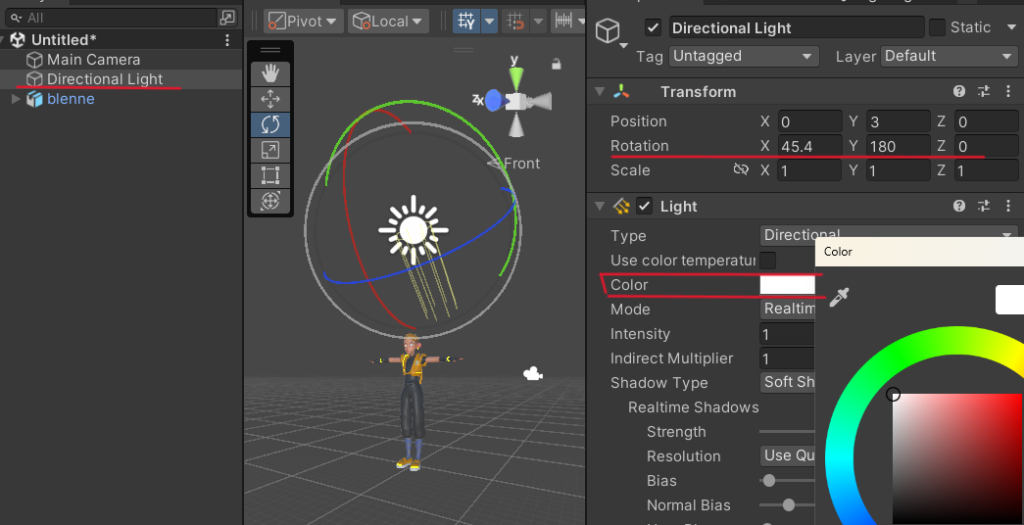Click the color picker eyedropper icon

(x=840, y=297)
